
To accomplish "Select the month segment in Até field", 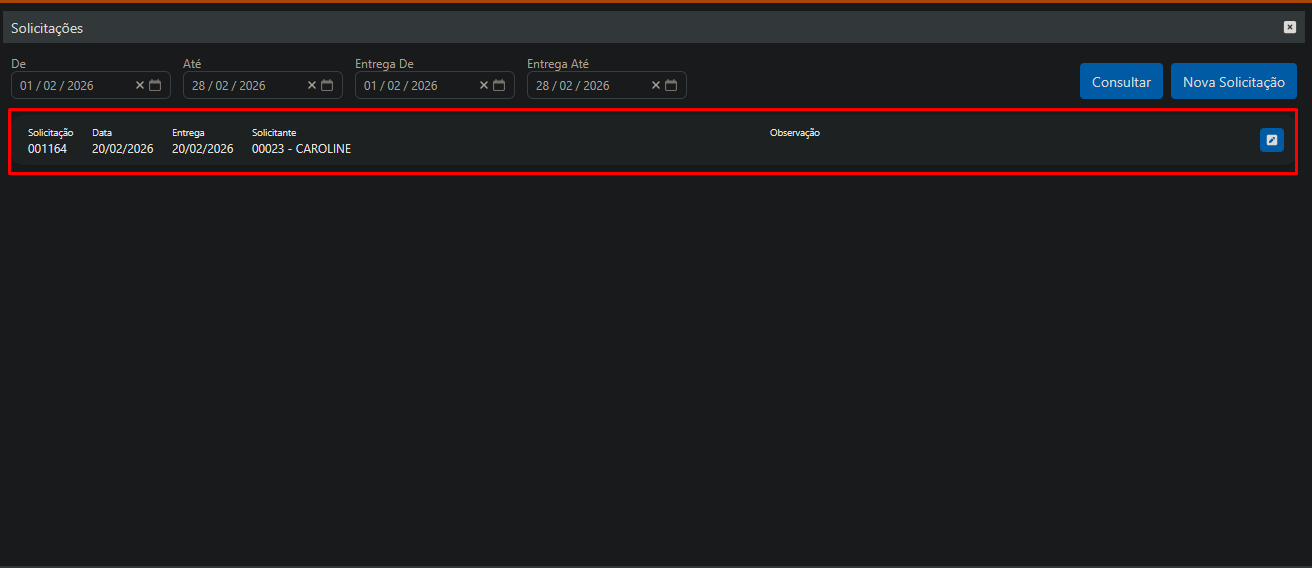I will pos(222,86).
